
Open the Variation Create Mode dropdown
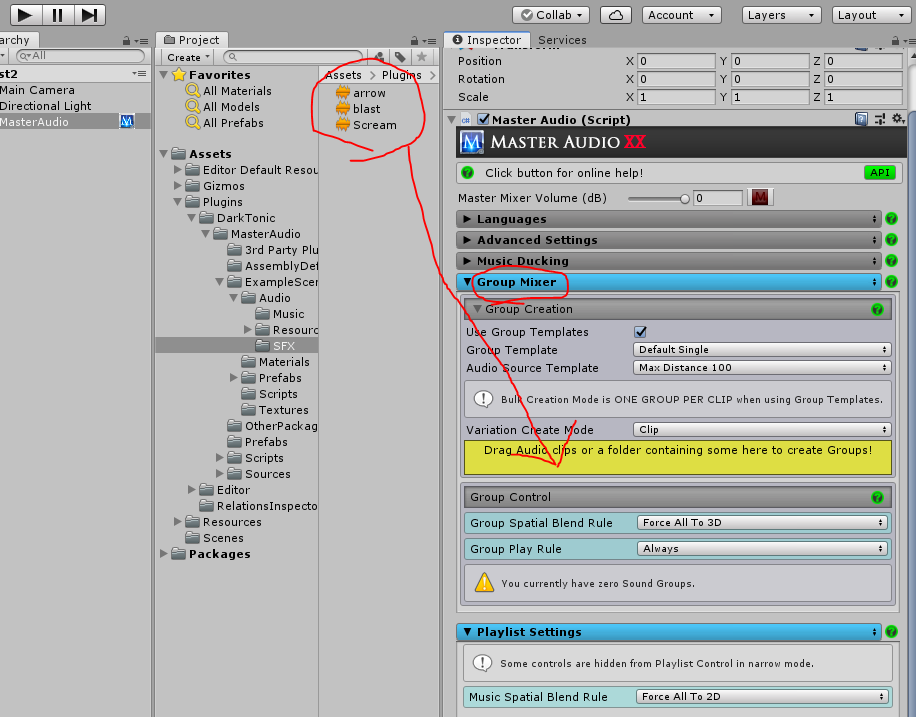(x=762, y=430)
